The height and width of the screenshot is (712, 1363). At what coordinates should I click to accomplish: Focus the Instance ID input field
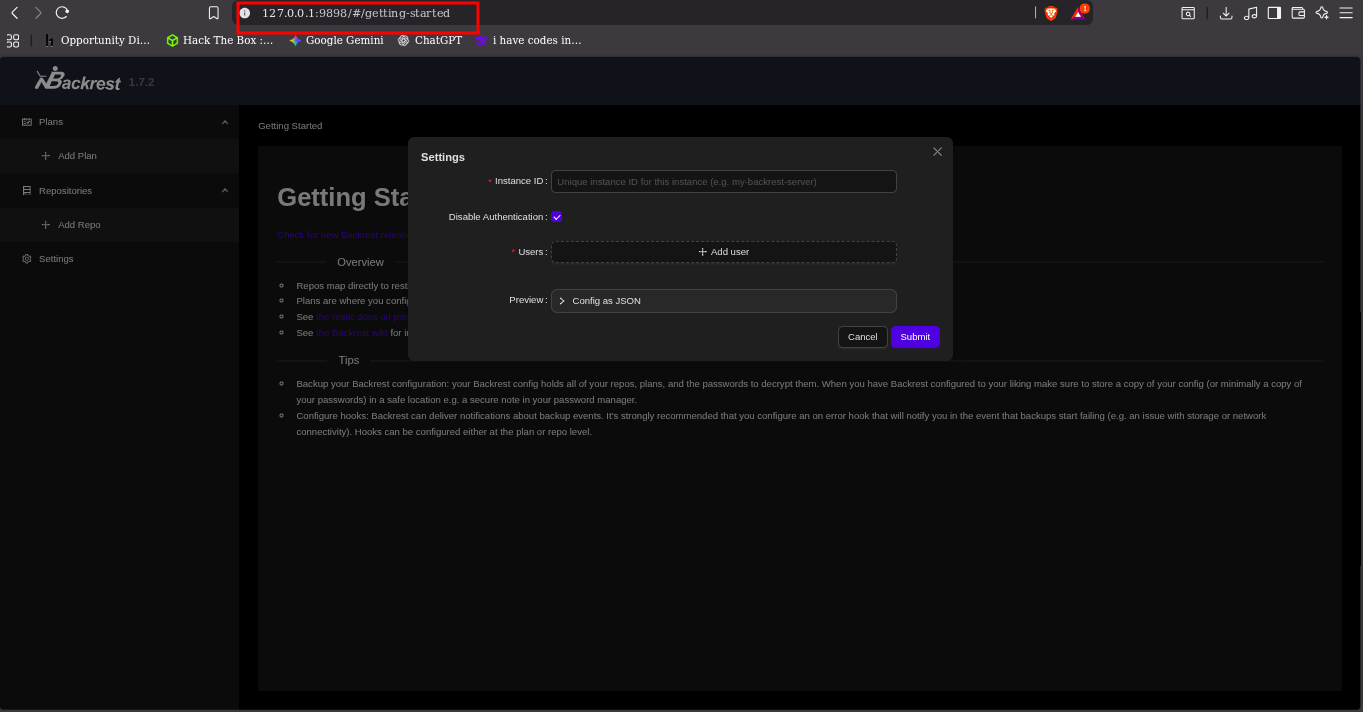[x=723, y=182]
